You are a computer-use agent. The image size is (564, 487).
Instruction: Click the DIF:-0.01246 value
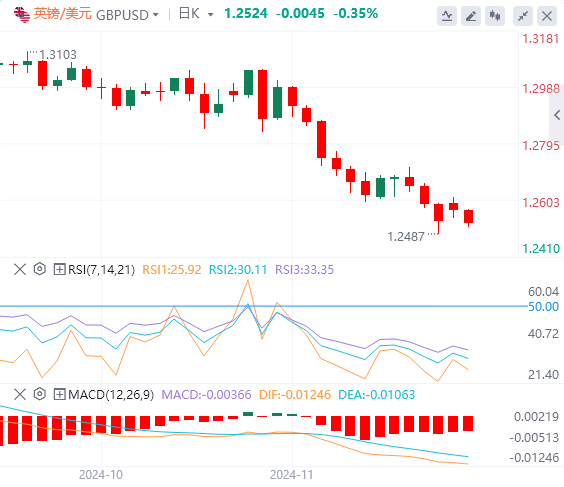pyautogui.click(x=295, y=395)
